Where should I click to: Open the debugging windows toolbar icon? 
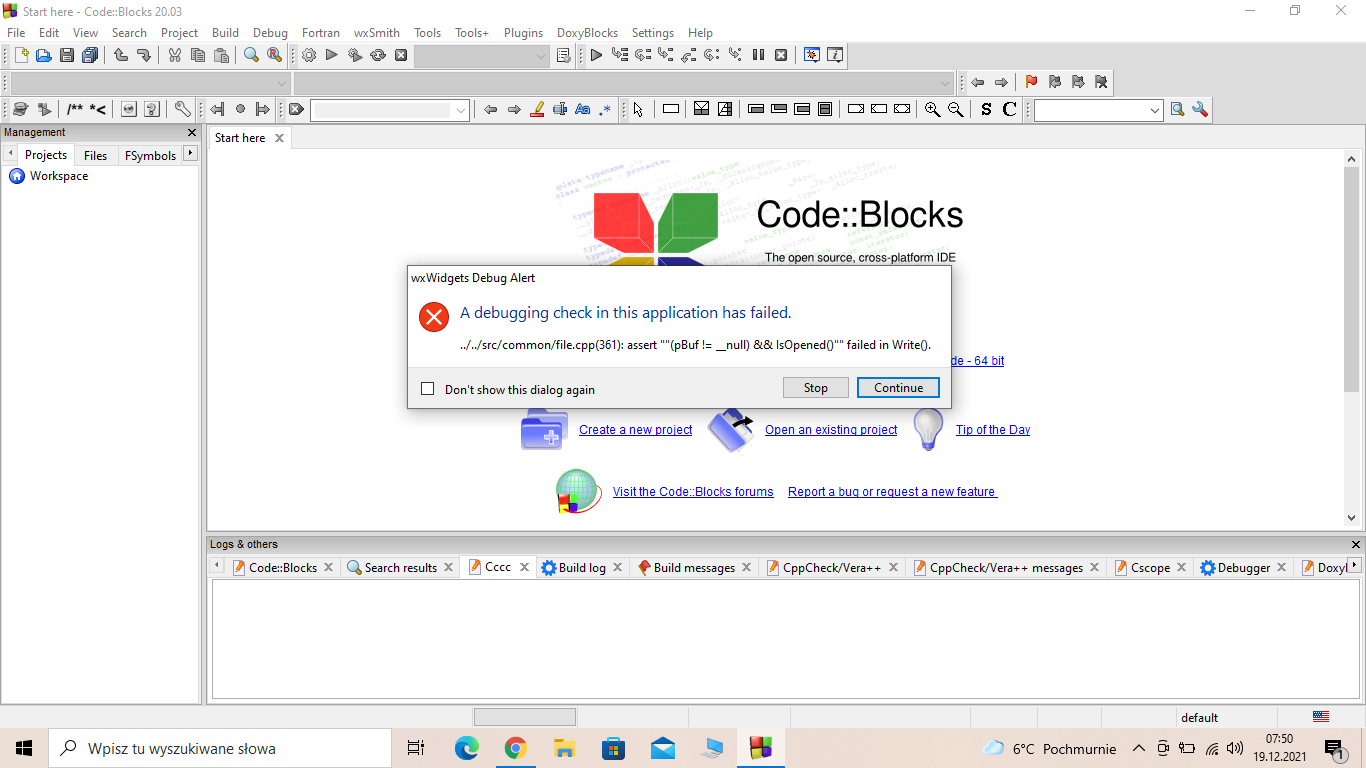point(811,55)
